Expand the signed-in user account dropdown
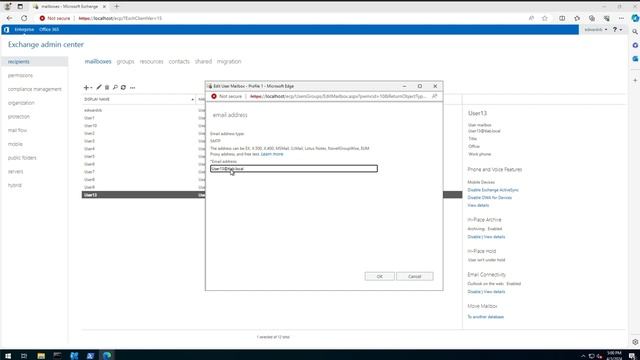Viewport: 640px width, 360px height. (596, 30)
